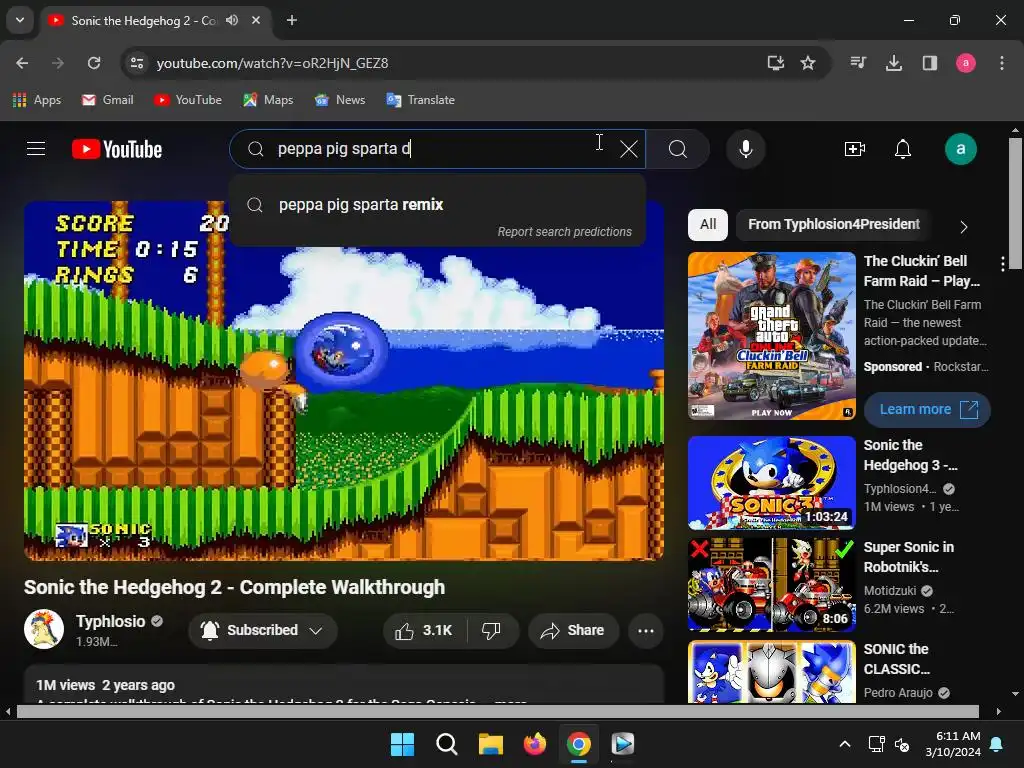Open the Cluckin' Bell Farm Raid thumbnail
The width and height of the screenshot is (1024, 768).
tap(771, 336)
